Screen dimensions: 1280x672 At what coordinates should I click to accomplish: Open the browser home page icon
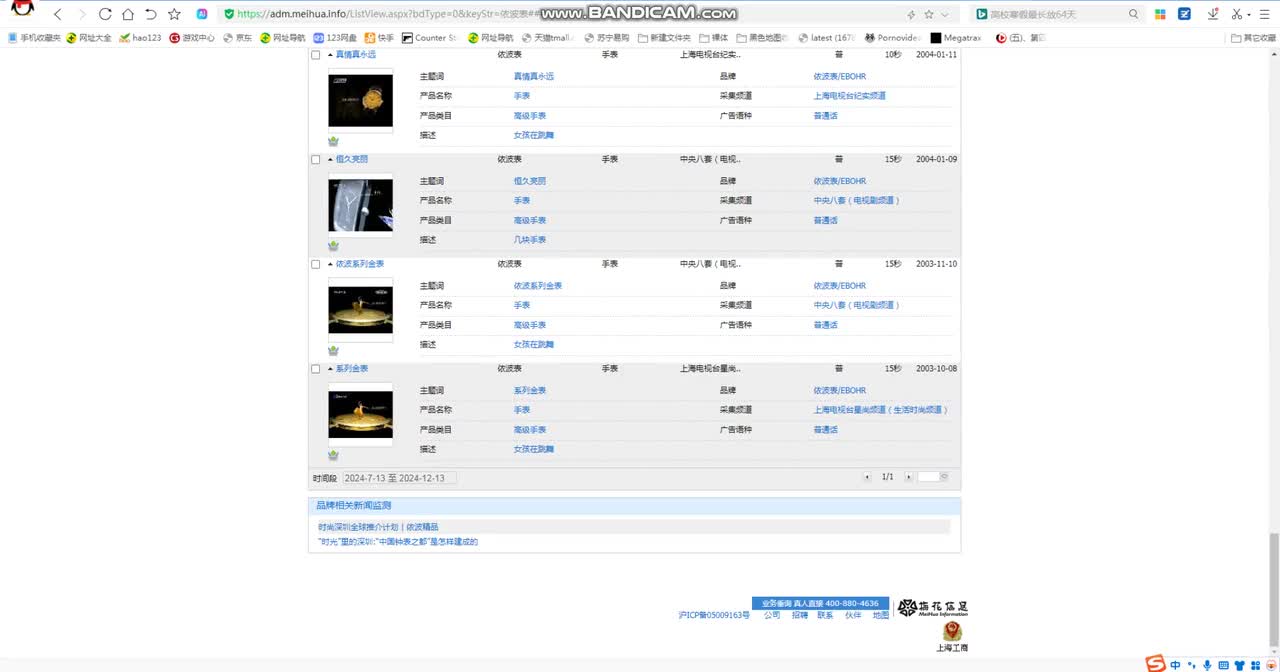coord(128,14)
